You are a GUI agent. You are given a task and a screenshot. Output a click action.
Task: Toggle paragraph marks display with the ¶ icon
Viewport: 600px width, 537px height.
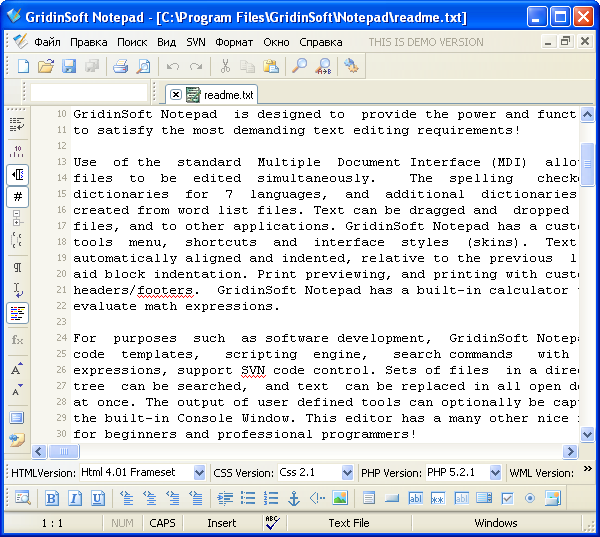(17, 267)
